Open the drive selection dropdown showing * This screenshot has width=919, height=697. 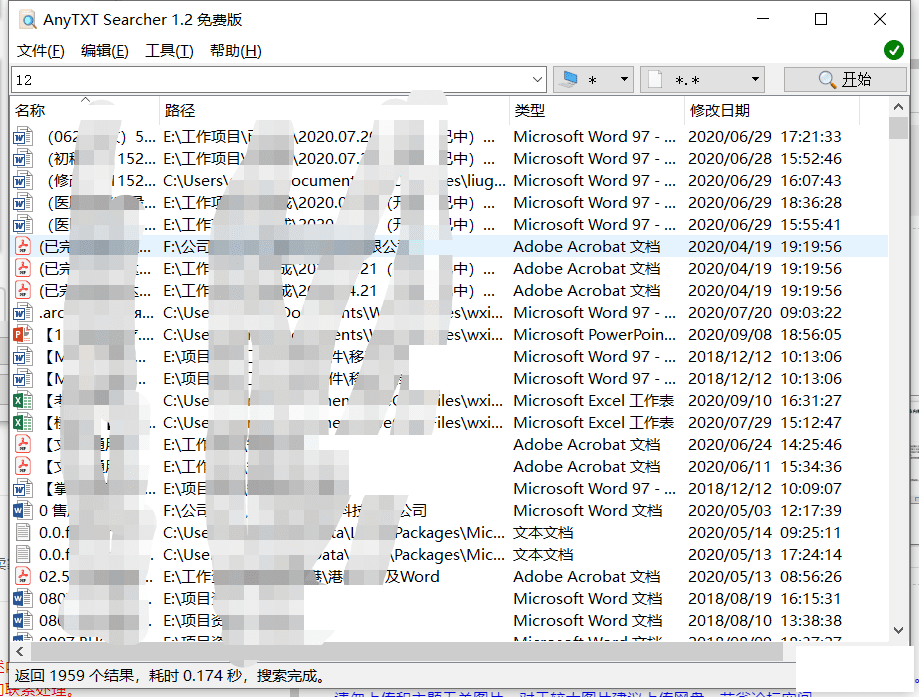(593, 80)
